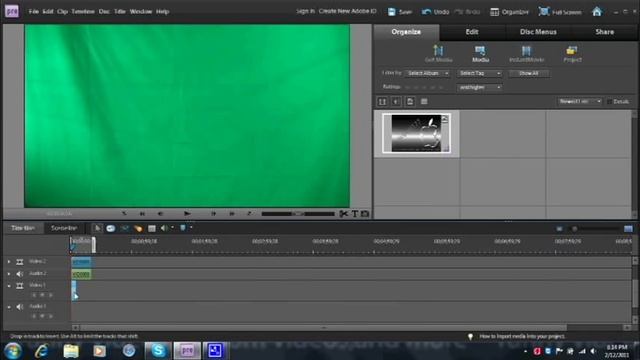Click the 'How to import media' tip link
The image size is (640, 360).
coord(522,336)
